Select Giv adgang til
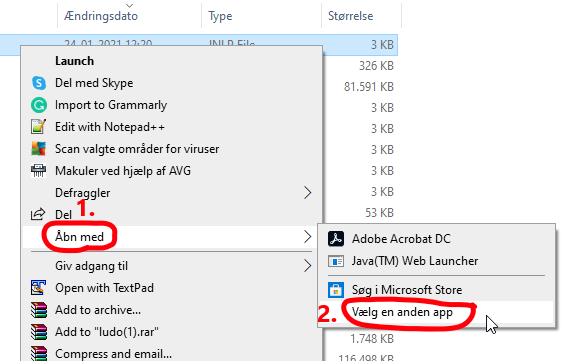This screenshot has height=361, width=564. (x=172, y=266)
